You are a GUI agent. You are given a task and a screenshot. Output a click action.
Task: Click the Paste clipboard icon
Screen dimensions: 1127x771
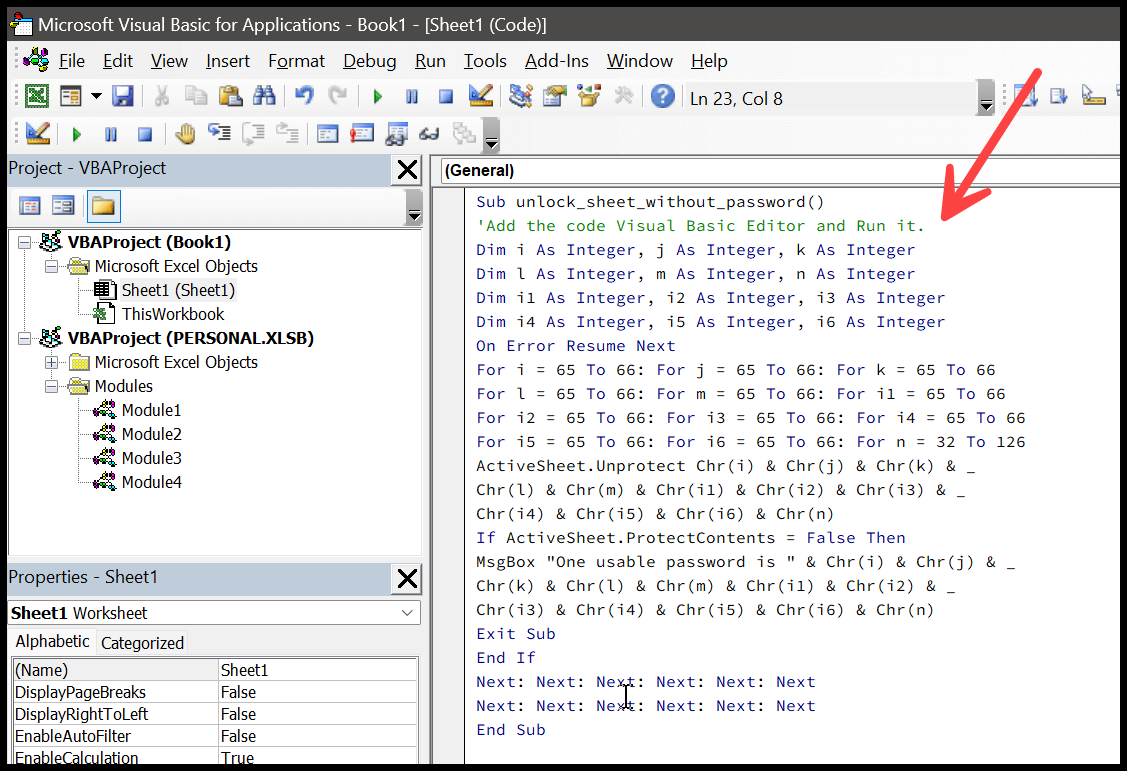click(x=230, y=96)
